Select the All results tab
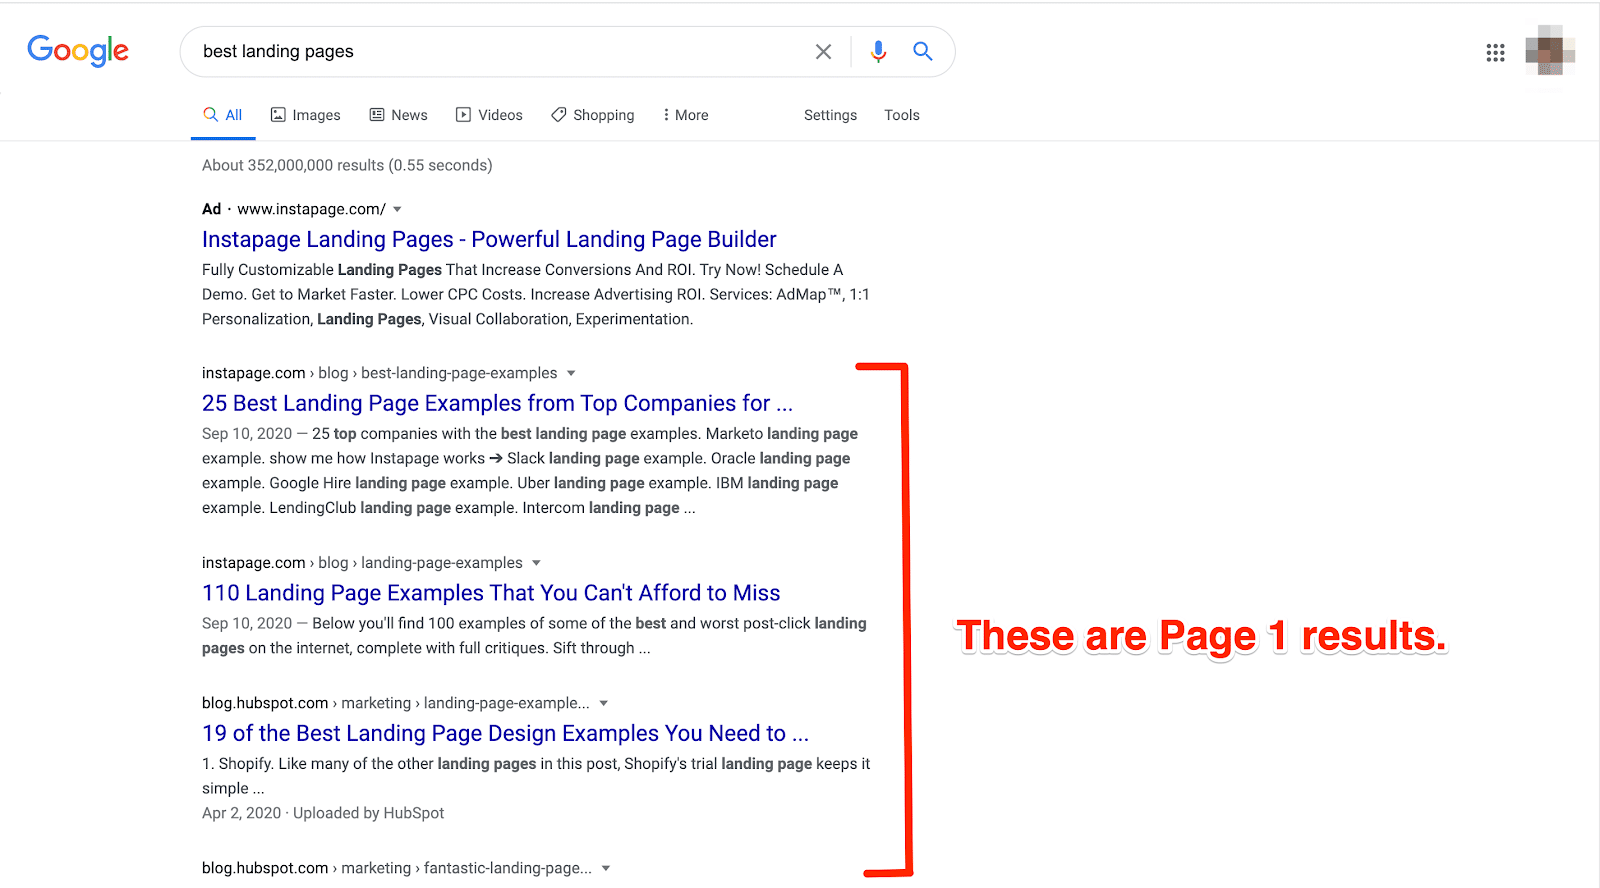The height and width of the screenshot is (888, 1600). 223,115
